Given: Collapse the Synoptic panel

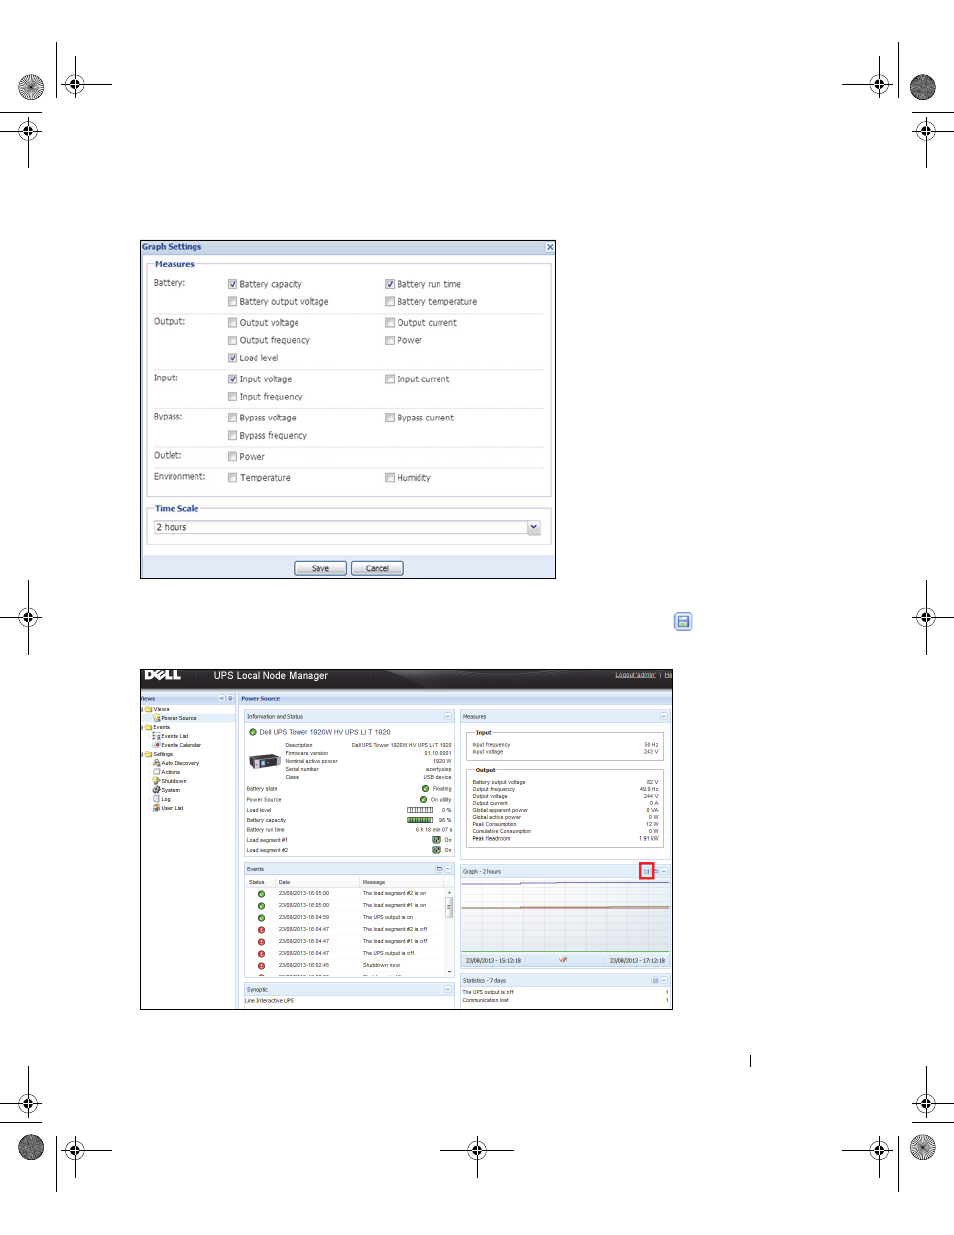Looking at the screenshot, I should tap(448, 989).
